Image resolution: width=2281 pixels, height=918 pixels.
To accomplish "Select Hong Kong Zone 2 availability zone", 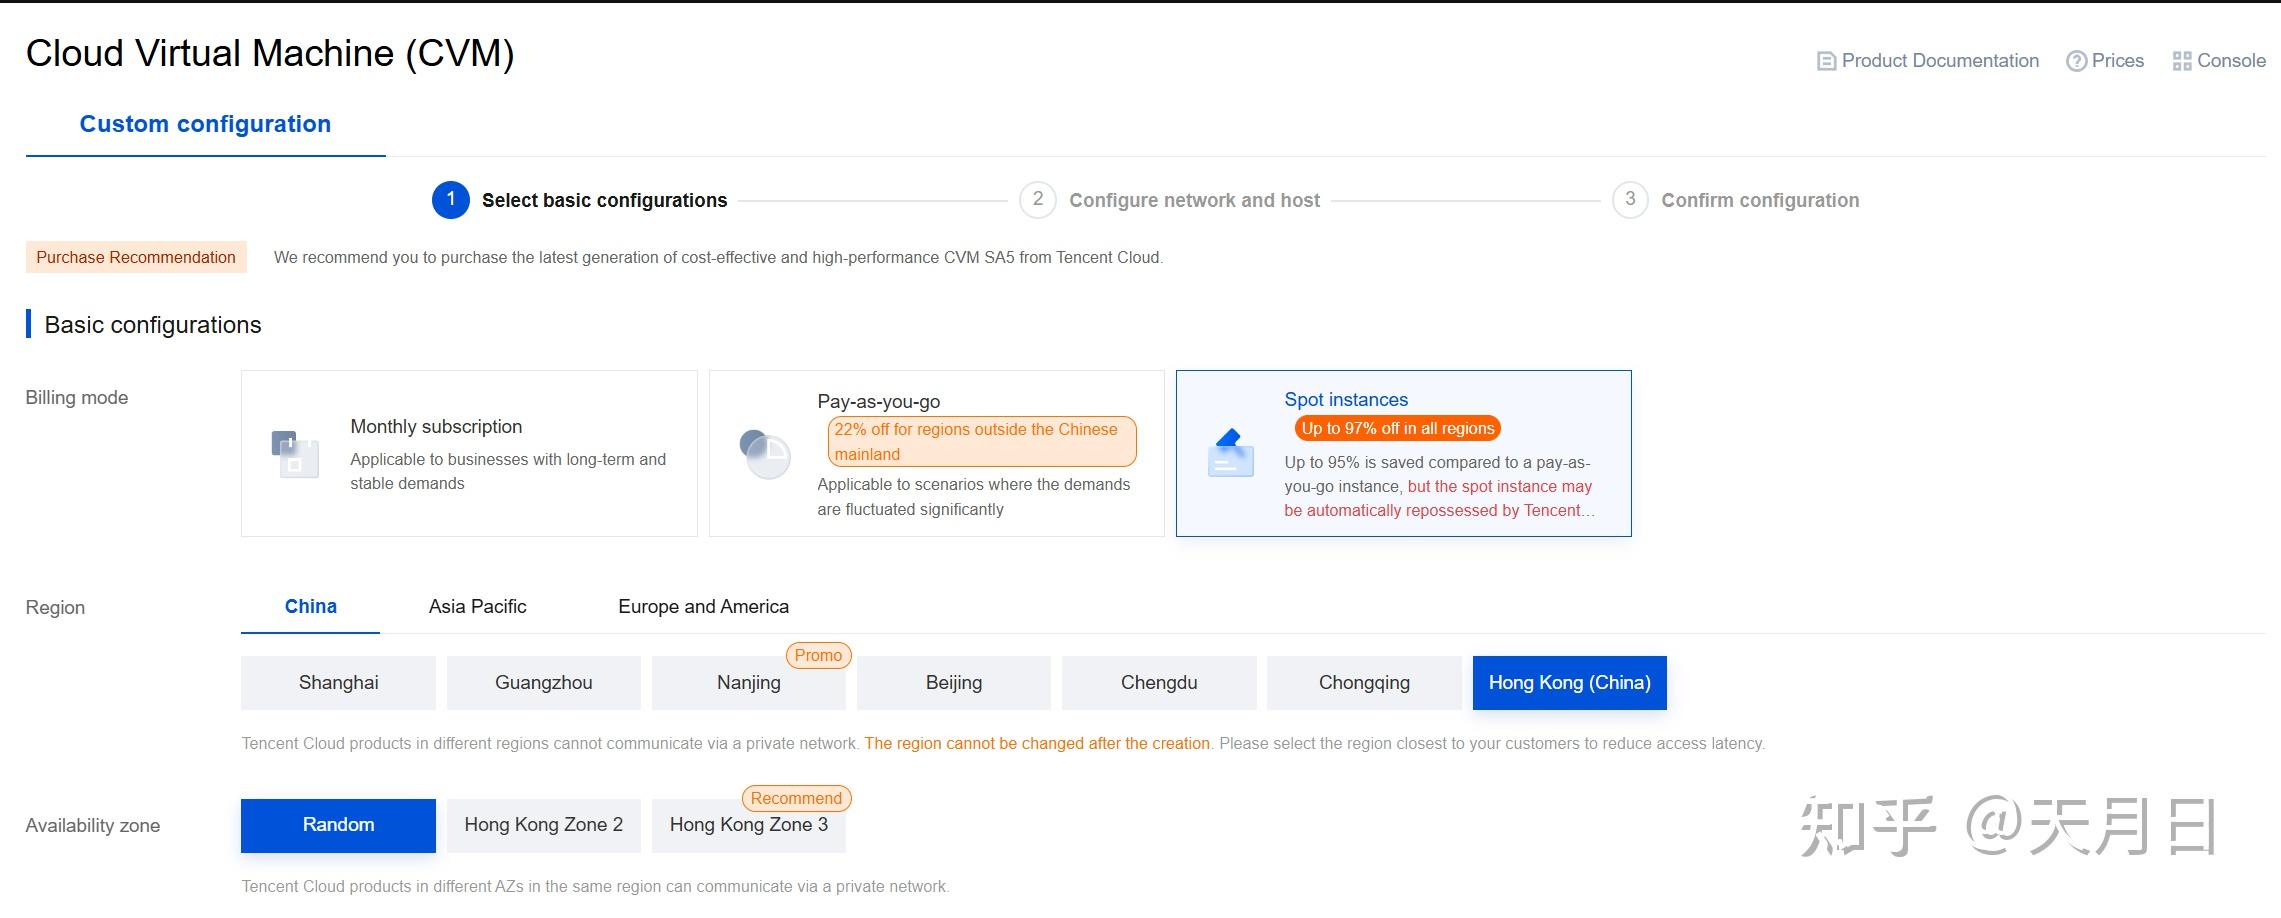I will click(x=544, y=825).
